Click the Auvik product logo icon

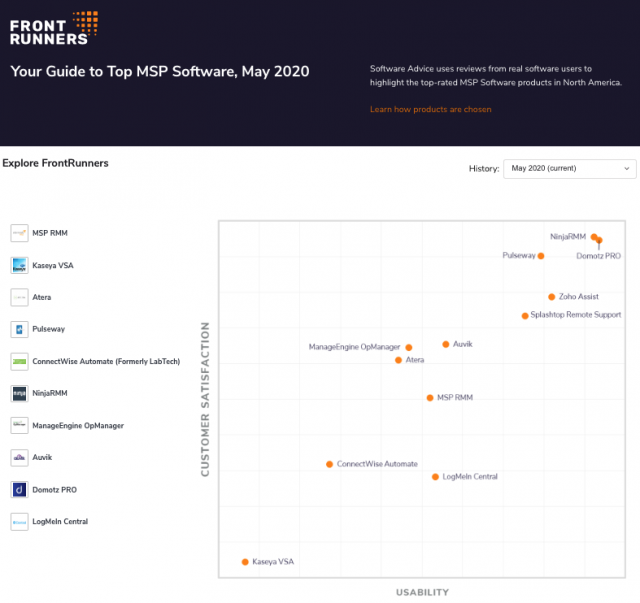(19, 458)
